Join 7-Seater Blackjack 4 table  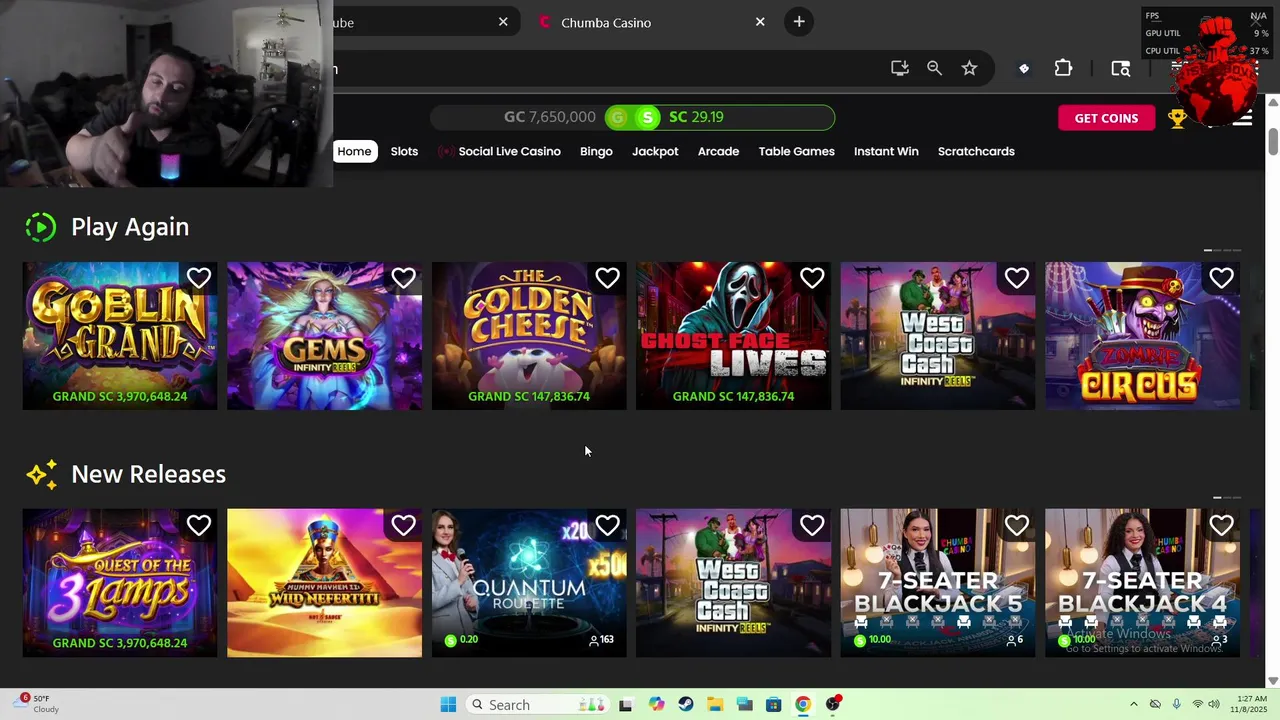tap(1142, 583)
